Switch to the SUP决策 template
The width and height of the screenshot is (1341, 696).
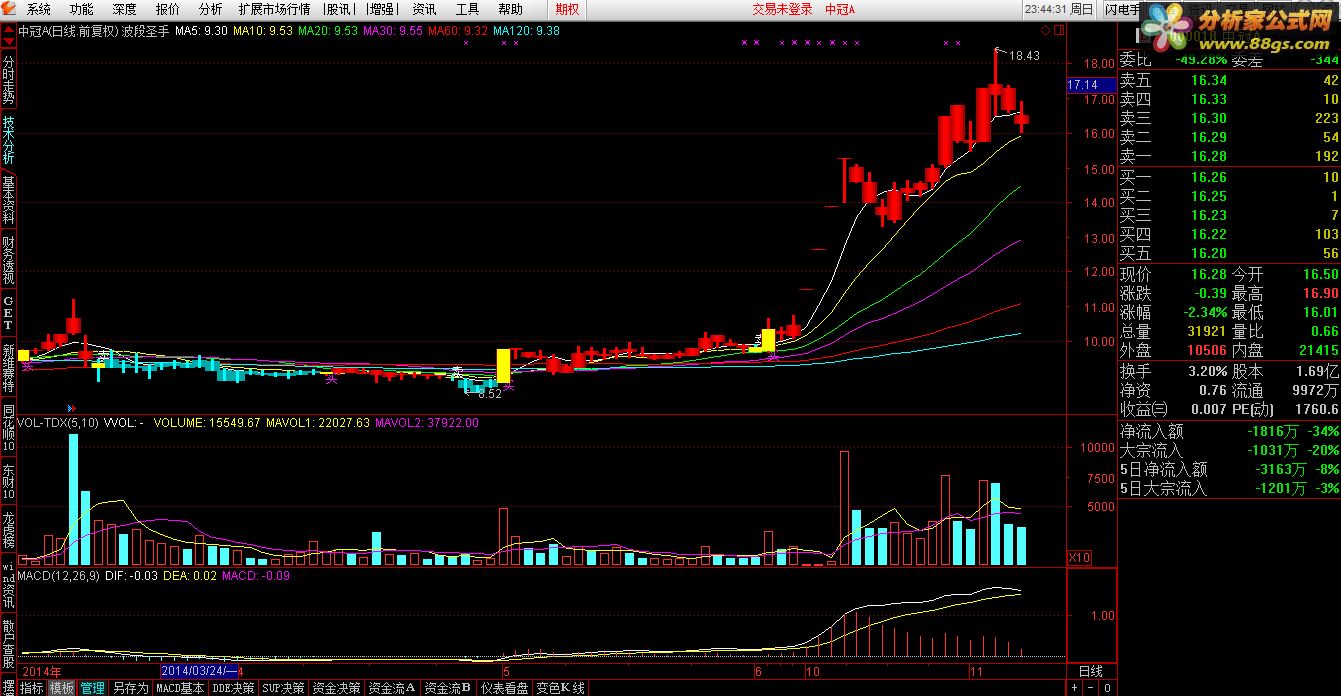pos(283,688)
